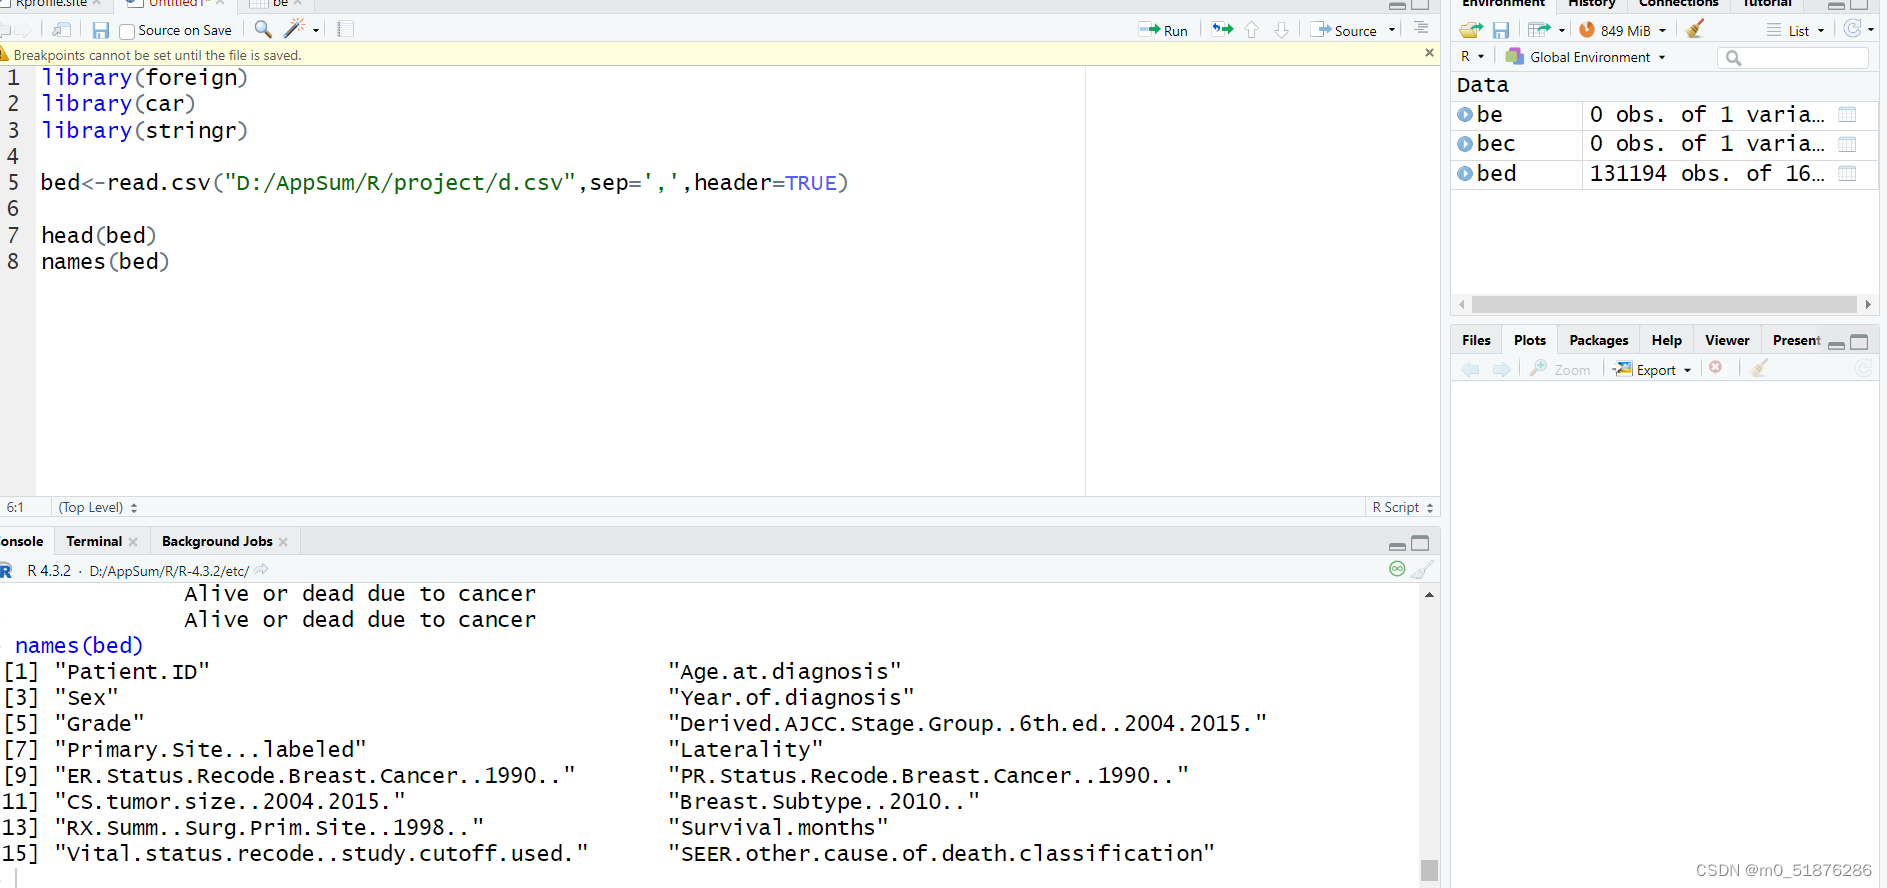This screenshot has width=1887, height=888.
Task: Save the workspace in the Environment pane
Action: (1501, 30)
